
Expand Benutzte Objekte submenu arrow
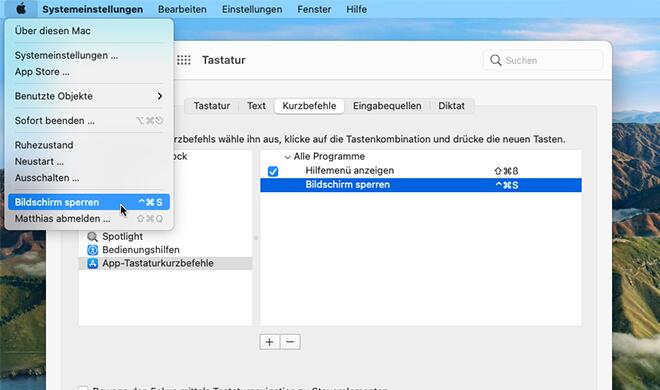coord(160,96)
